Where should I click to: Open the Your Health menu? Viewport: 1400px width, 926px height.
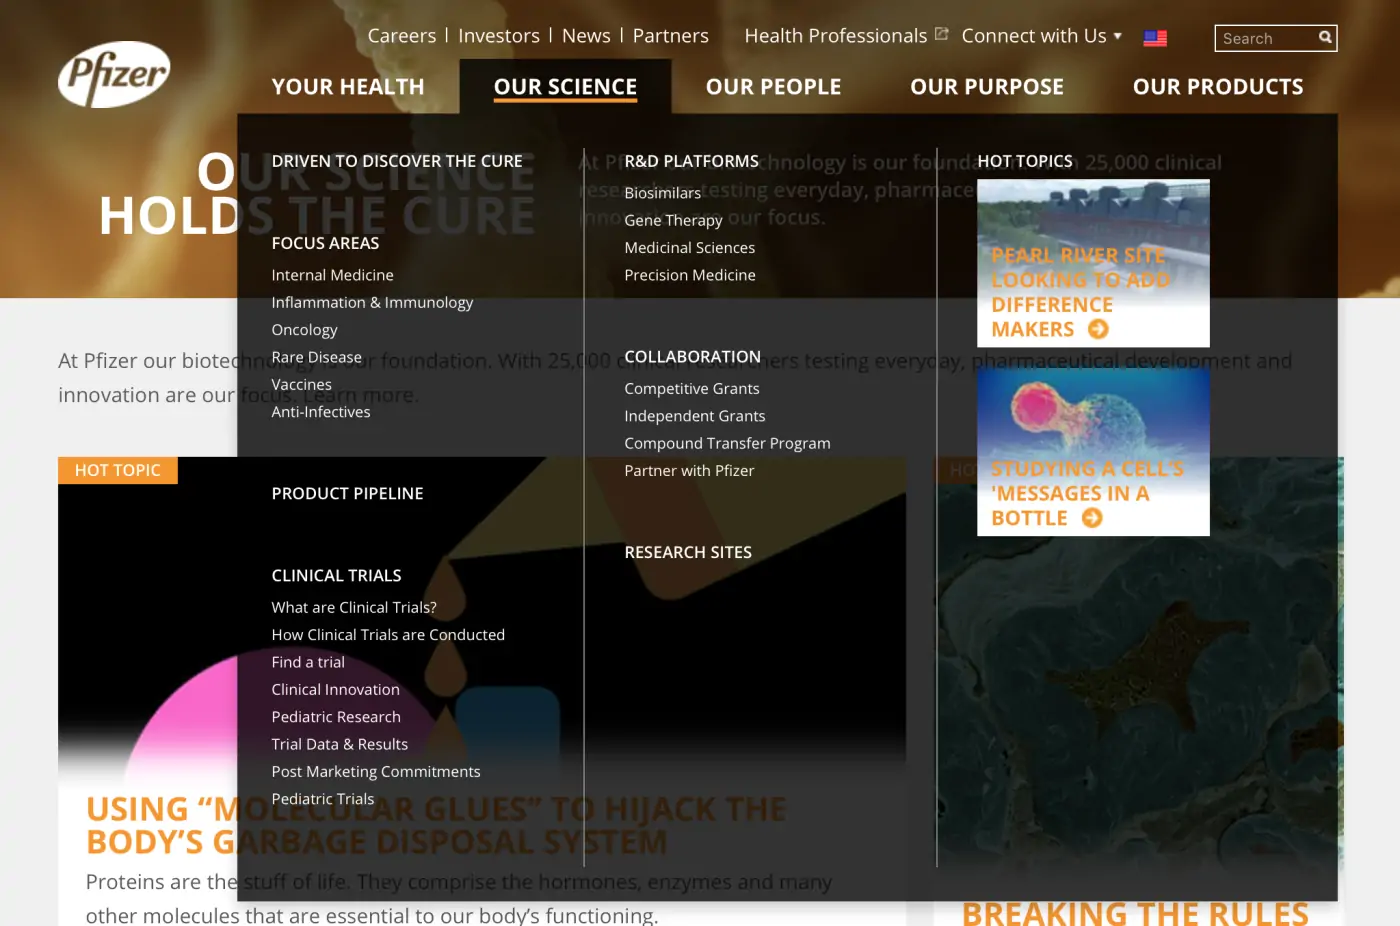coord(348,87)
